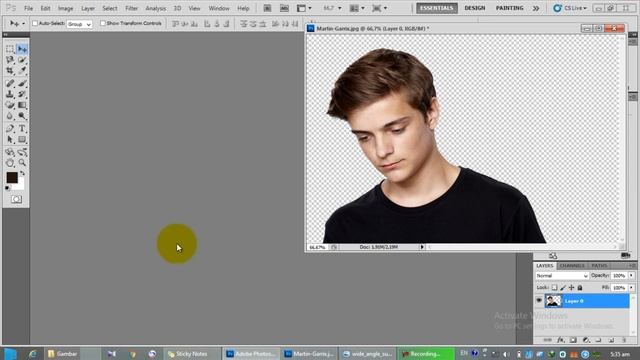
Task: Toggle lock all for layer
Action: (580, 288)
